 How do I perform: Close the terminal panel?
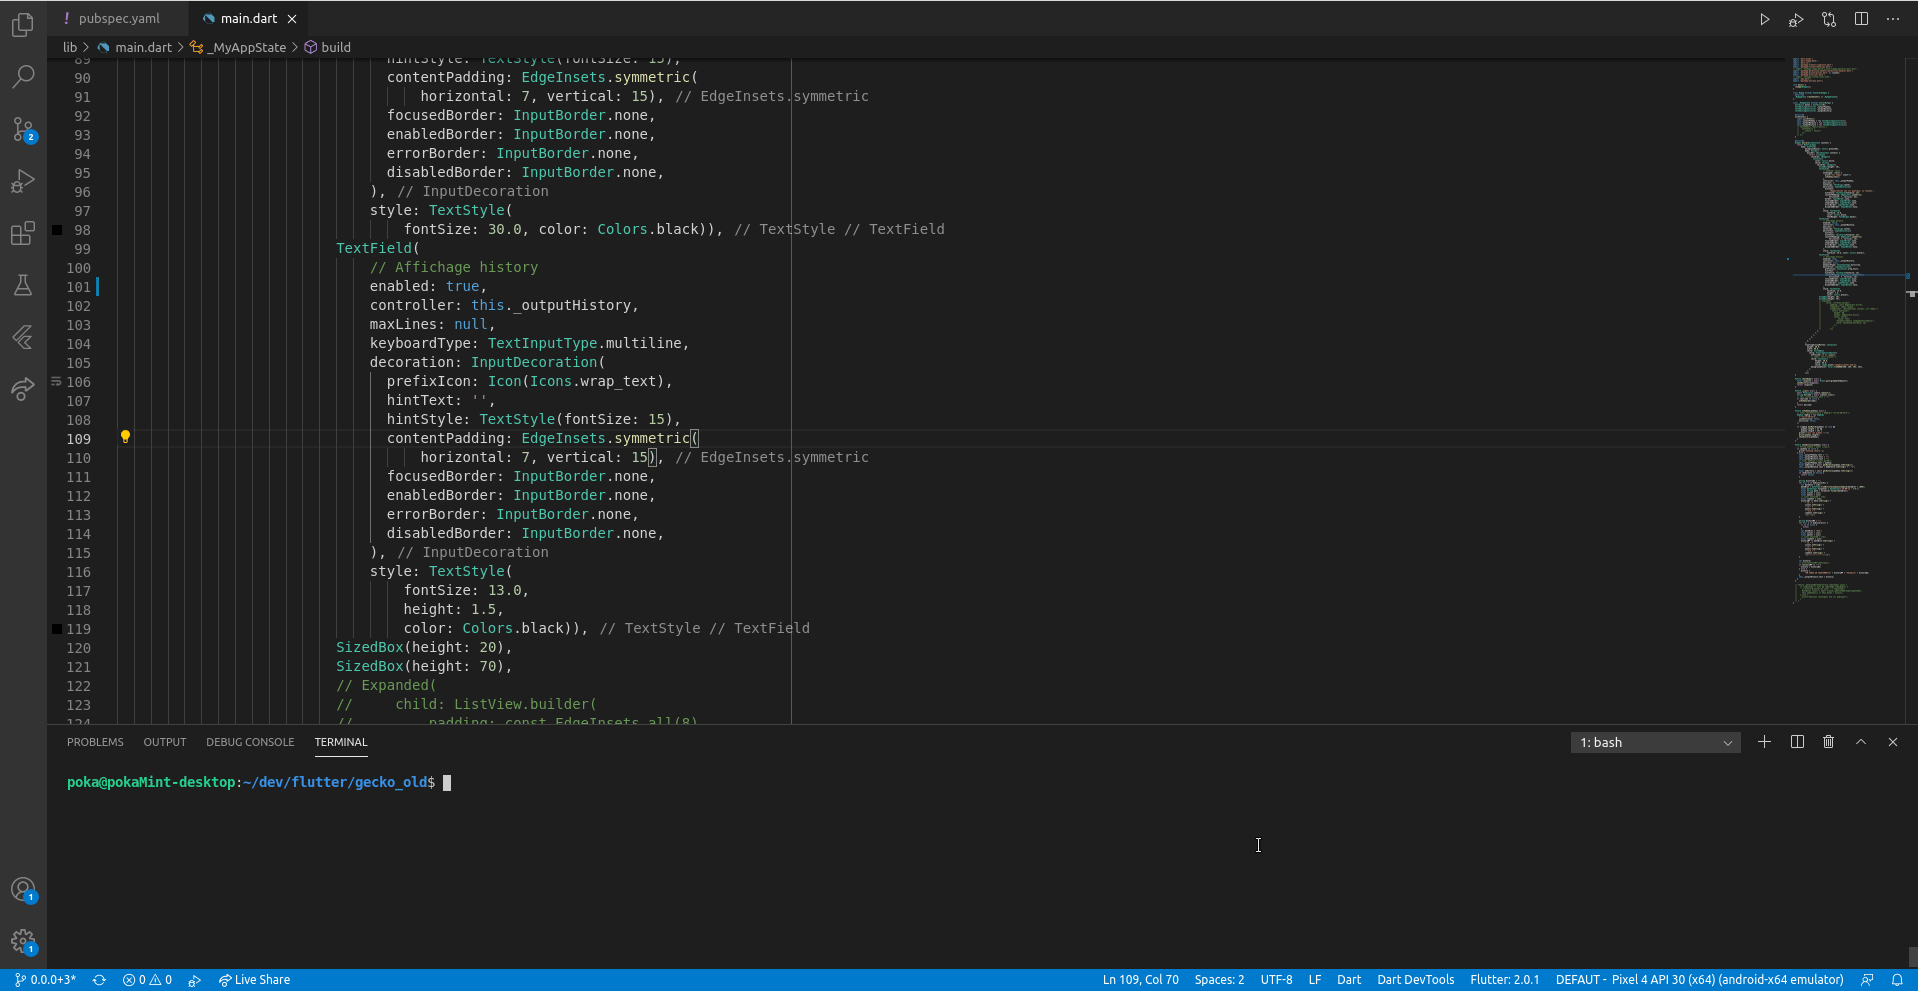1893,742
